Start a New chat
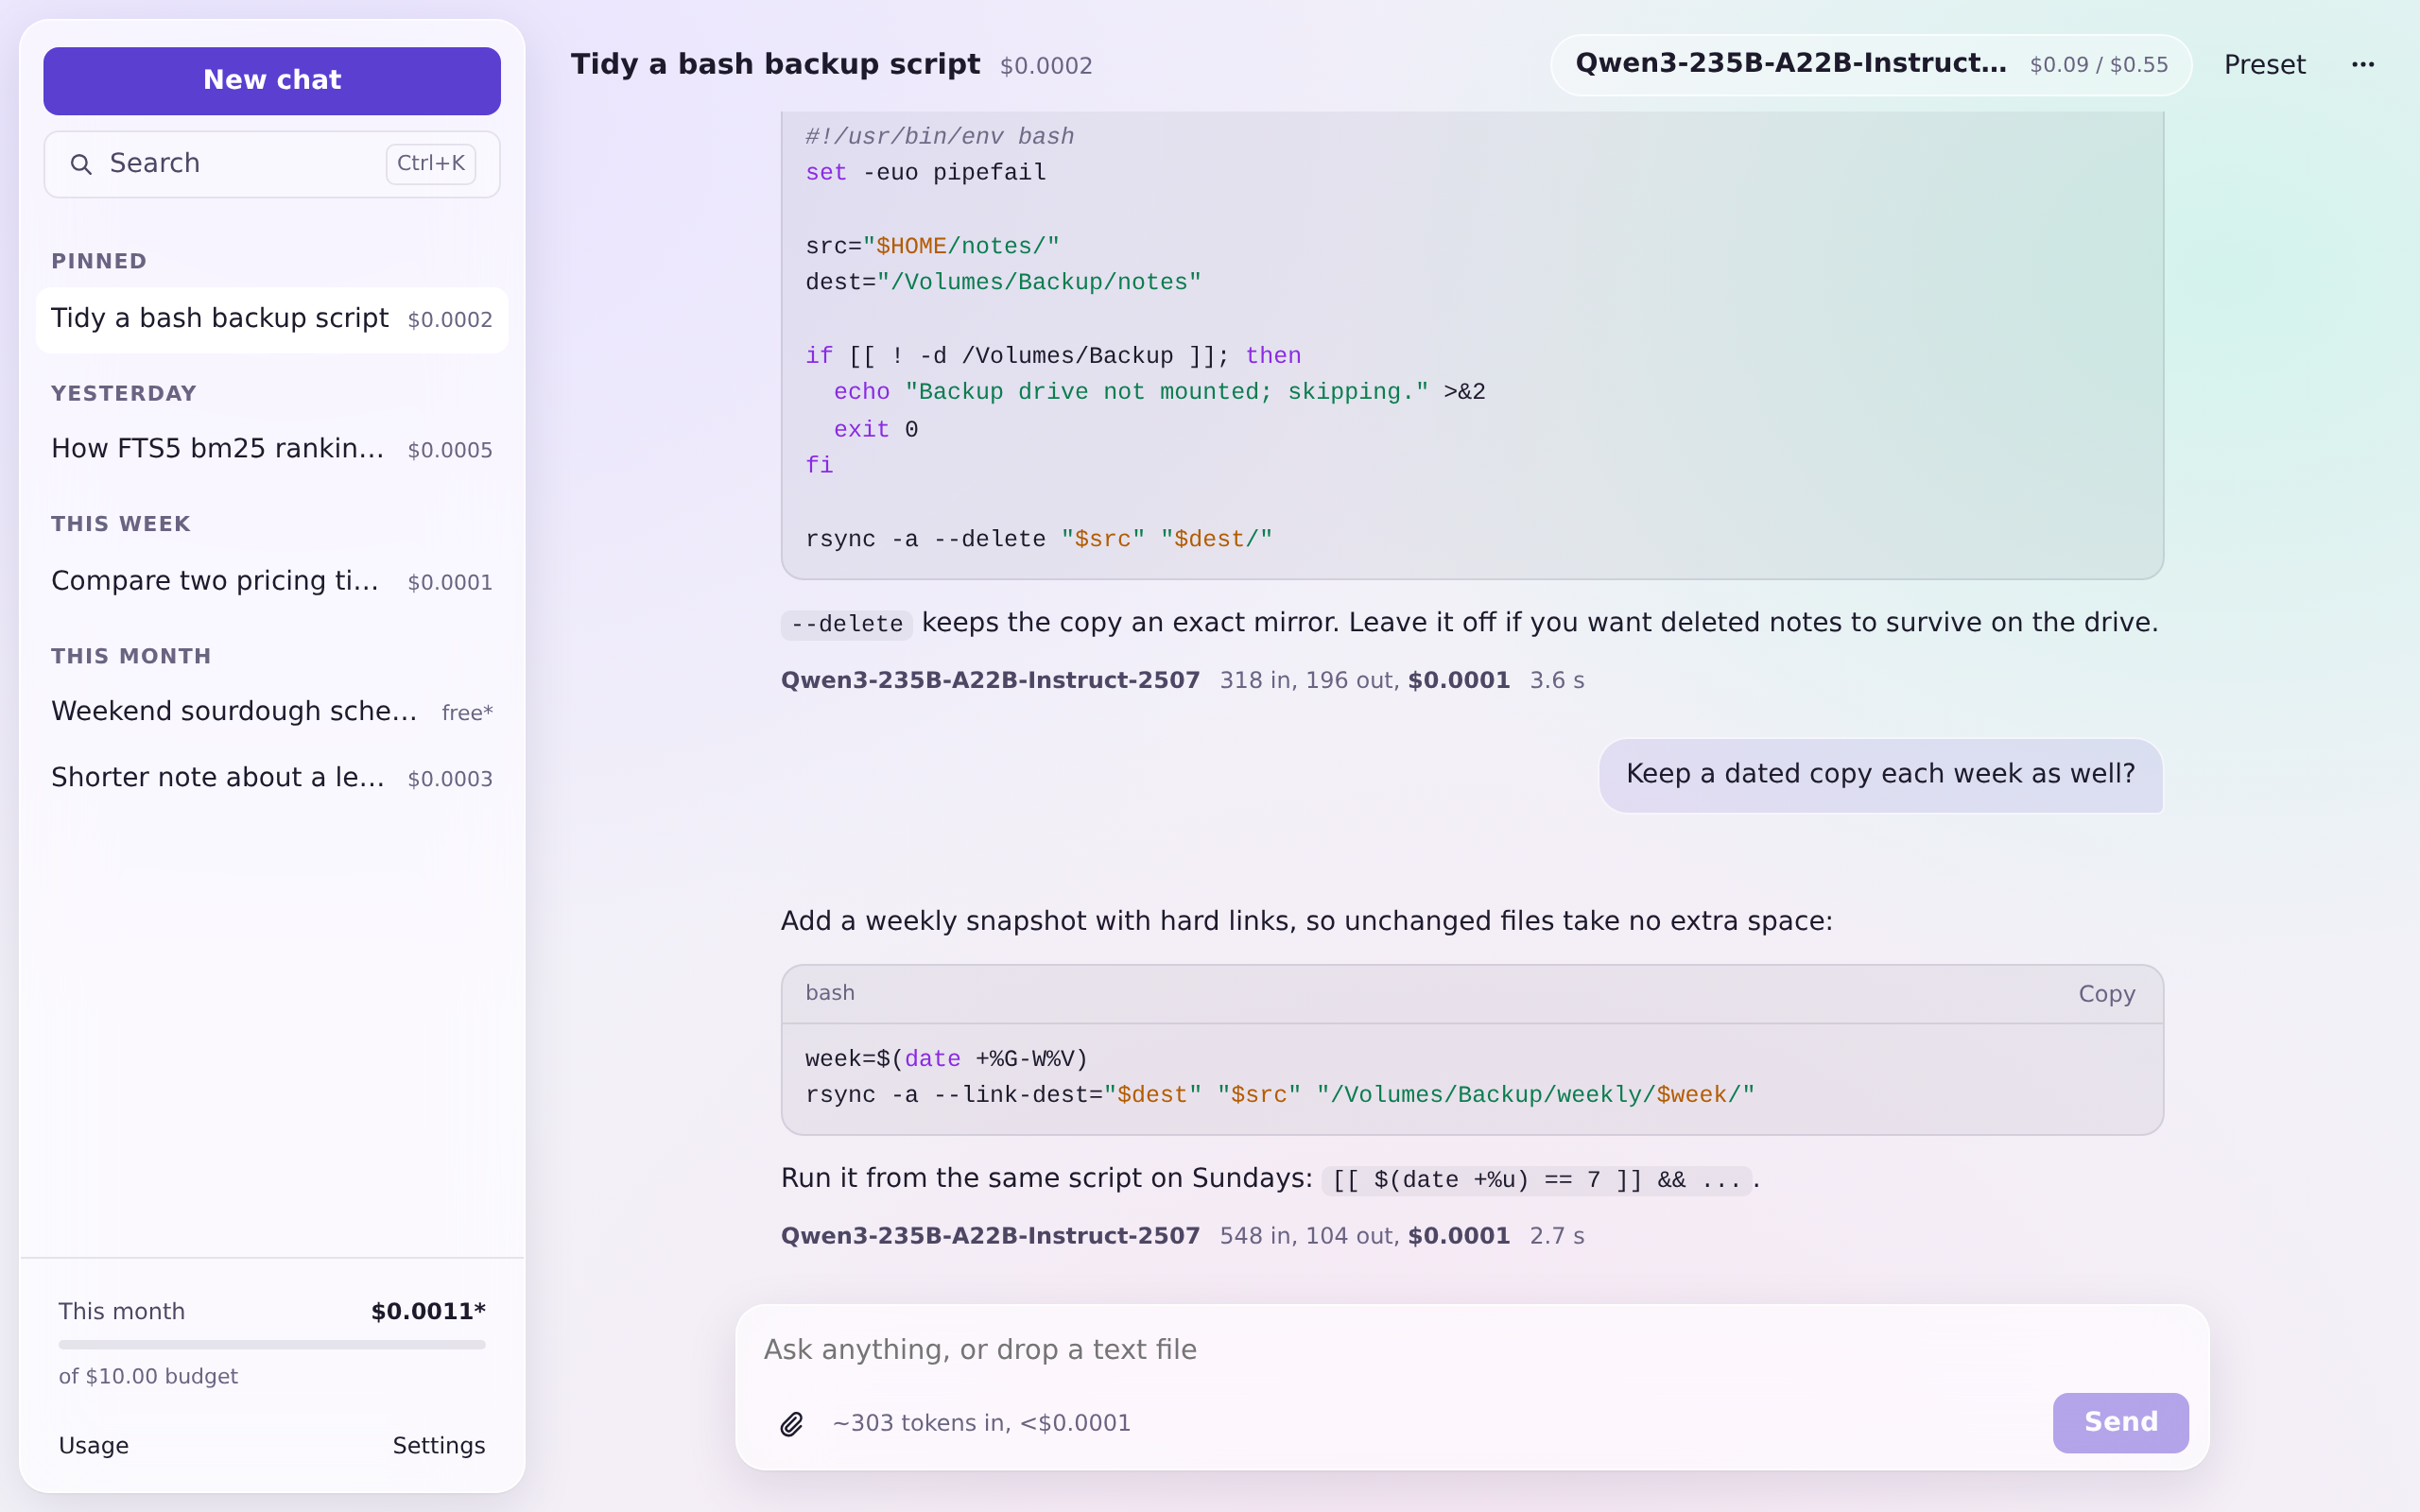Image resolution: width=2420 pixels, height=1512 pixels. tap(272, 80)
